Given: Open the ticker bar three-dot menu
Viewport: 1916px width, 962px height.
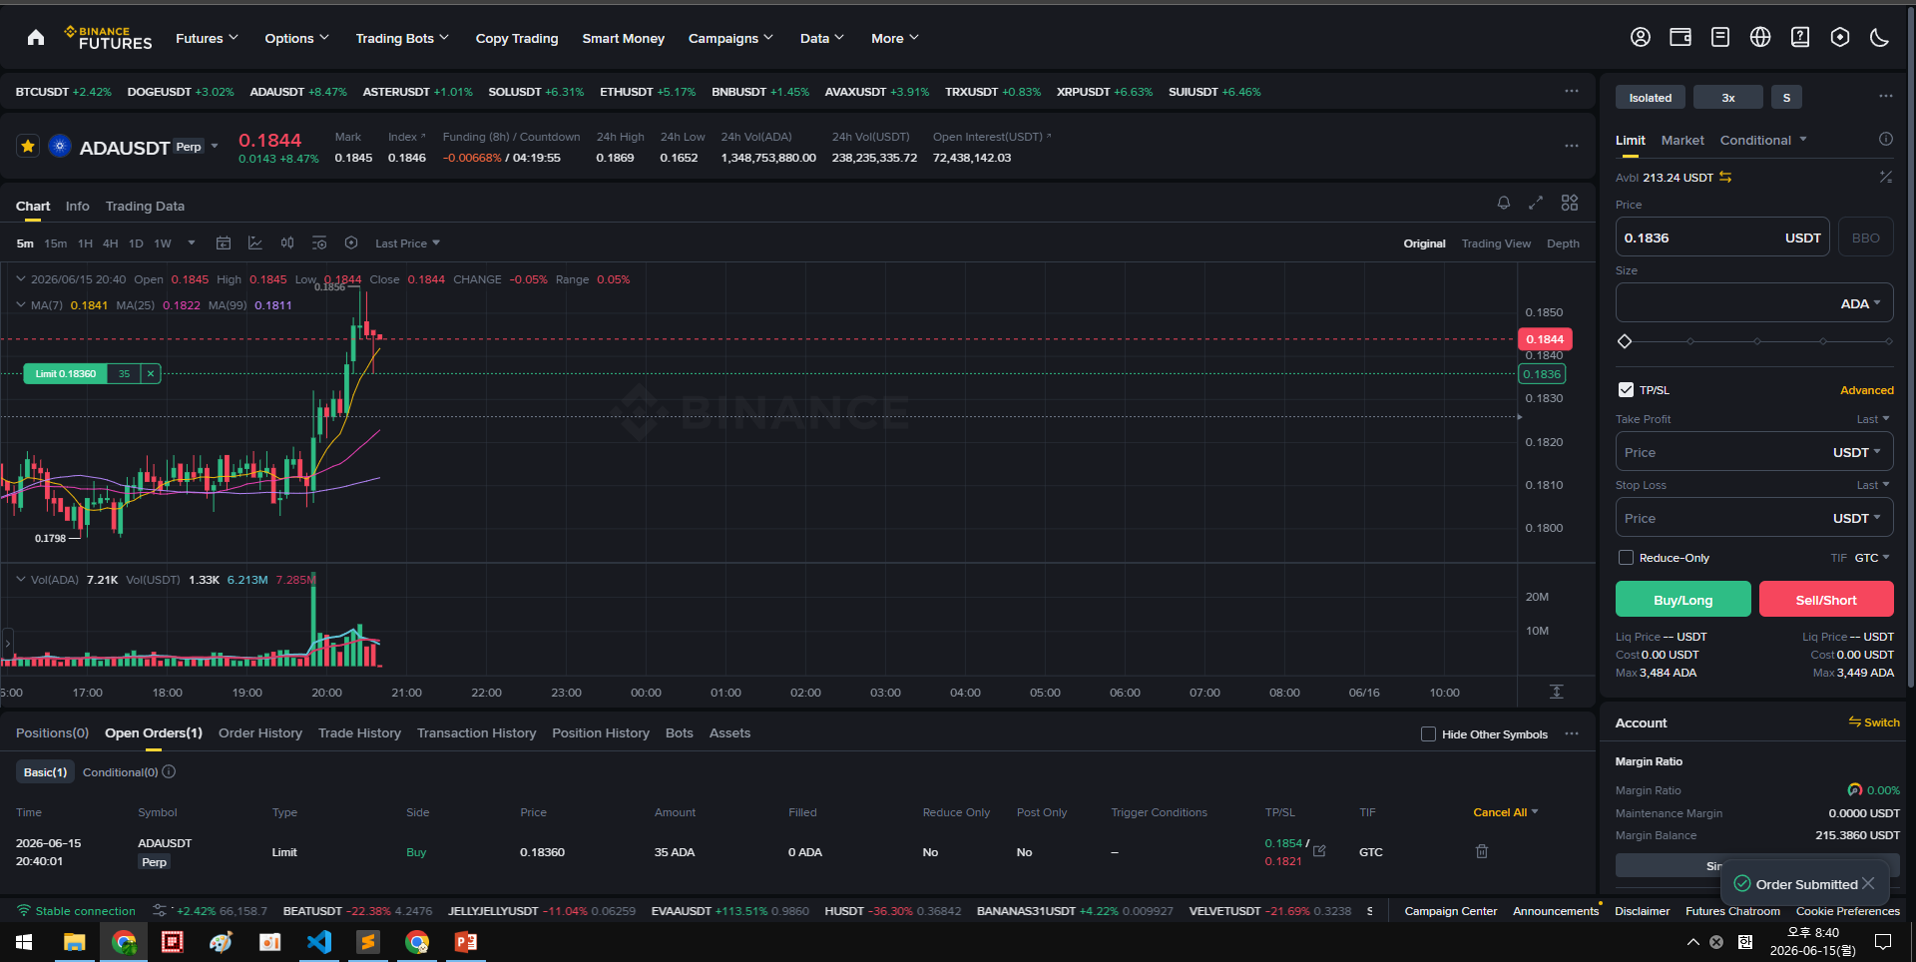Looking at the screenshot, I should 1572,91.
